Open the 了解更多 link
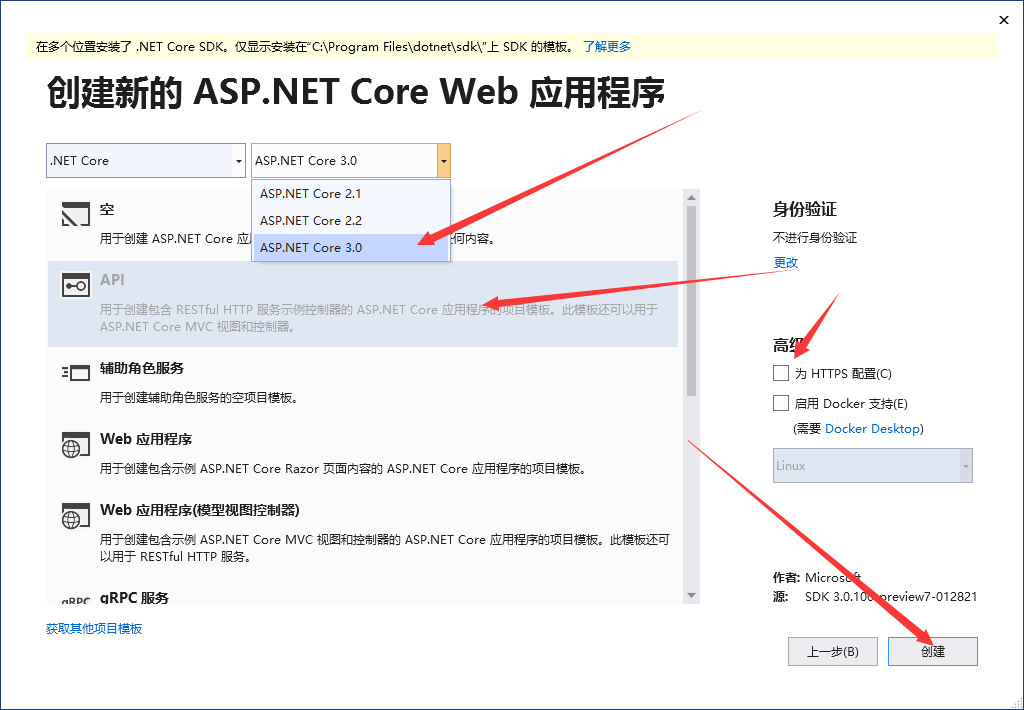The width and height of the screenshot is (1024, 710). [x=607, y=46]
